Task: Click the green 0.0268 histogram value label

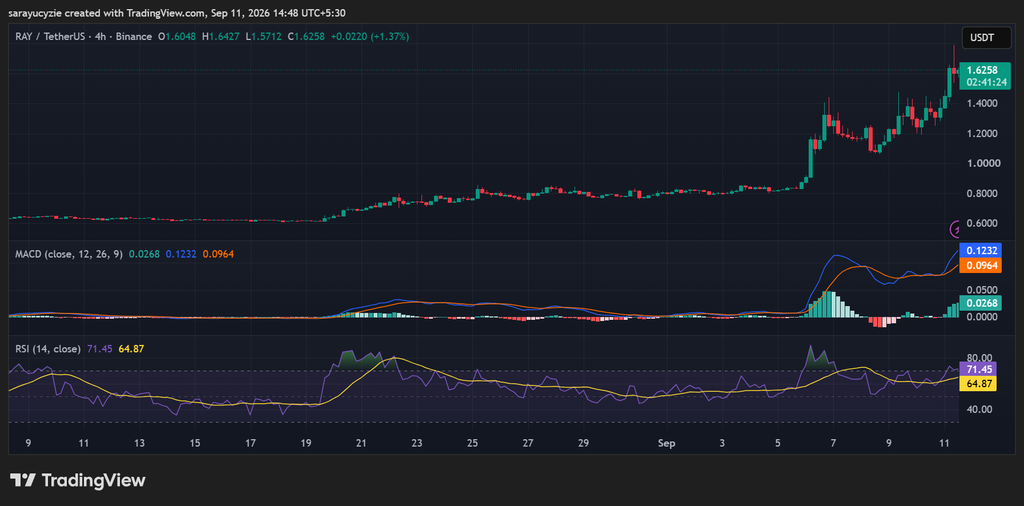Action: click(980, 303)
